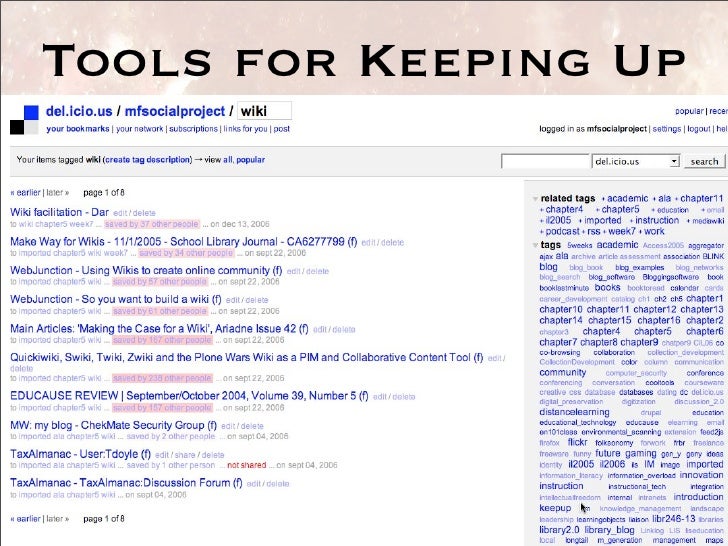Screen dimensions: 728x546
Task: Select the chapter10 tag
Action: coord(561,309)
